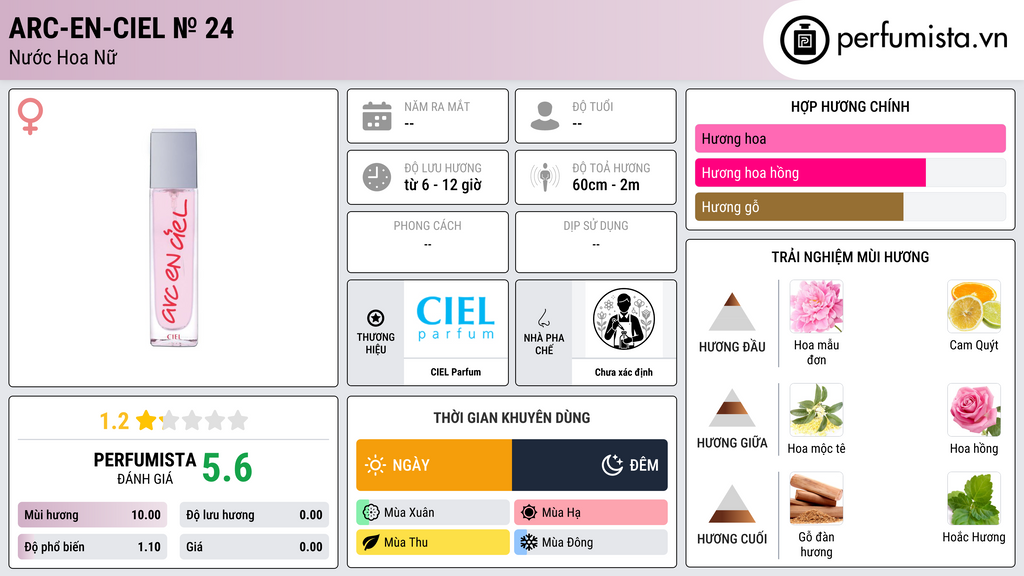Click the perfumer illustration Chưa xác định
1024x576 pixels.
coord(624,319)
